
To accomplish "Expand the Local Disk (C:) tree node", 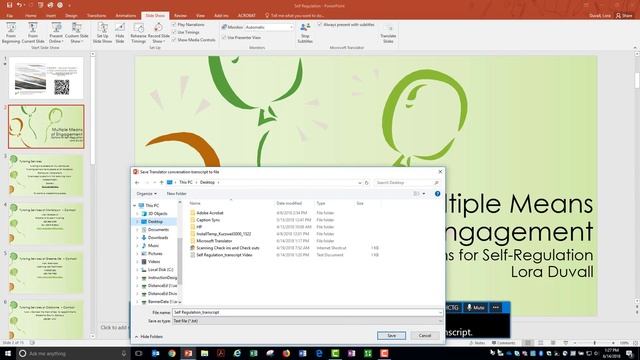I will coord(137,270).
